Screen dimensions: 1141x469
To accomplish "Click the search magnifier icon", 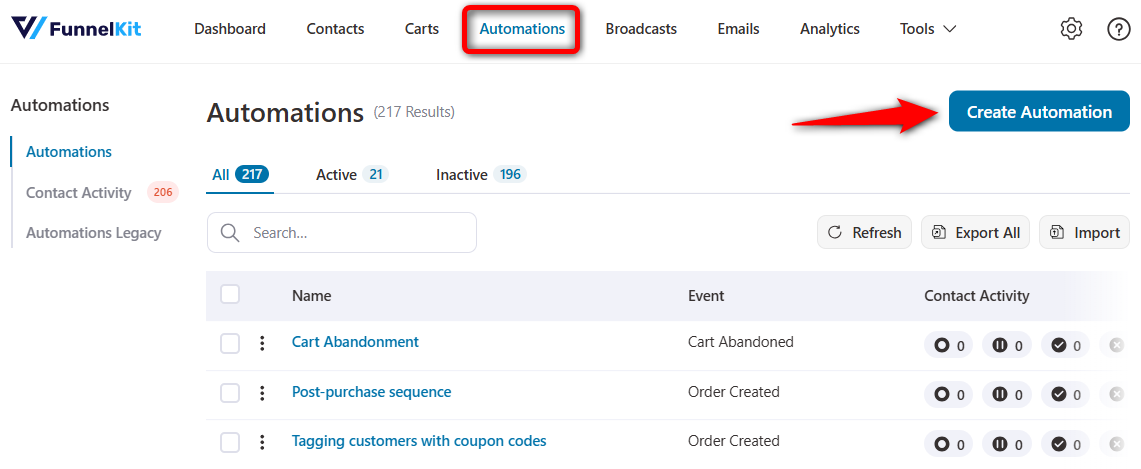I will coord(230,233).
